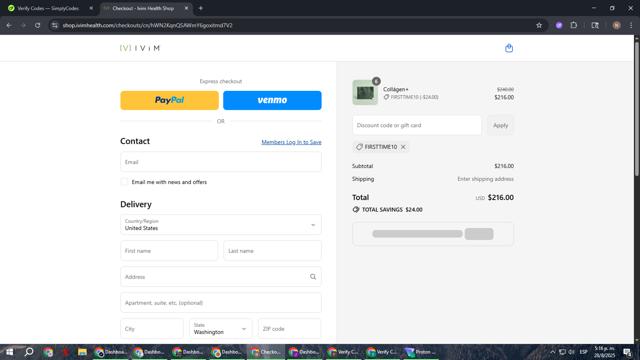Click the taskbar clock and date
The image size is (640, 360).
point(604,352)
